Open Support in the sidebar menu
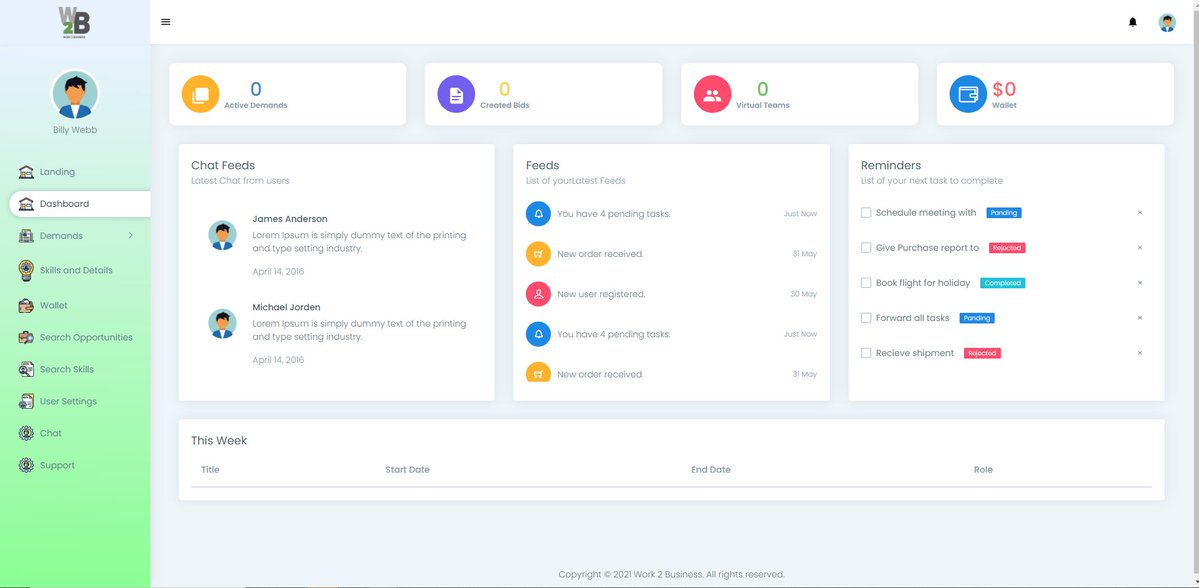1199x588 pixels. [57, 465]
